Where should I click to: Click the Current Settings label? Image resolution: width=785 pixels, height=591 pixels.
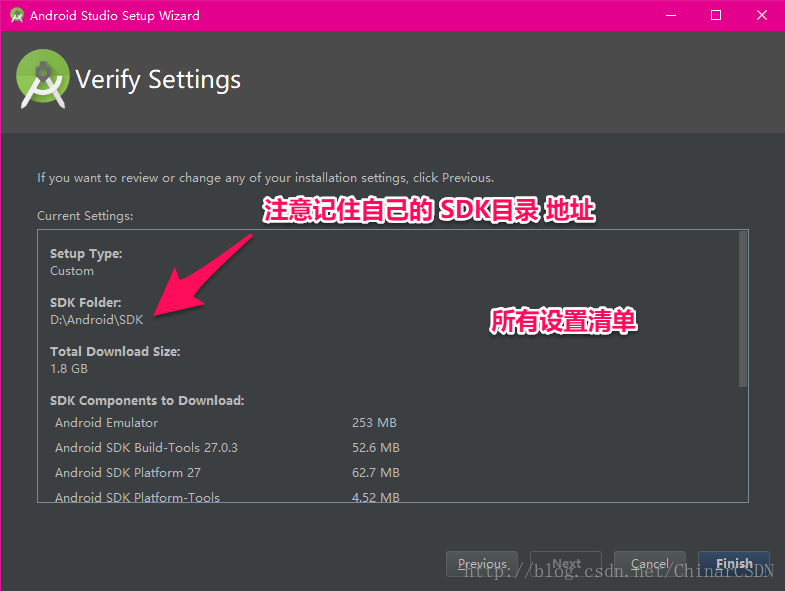coord(85,216)
